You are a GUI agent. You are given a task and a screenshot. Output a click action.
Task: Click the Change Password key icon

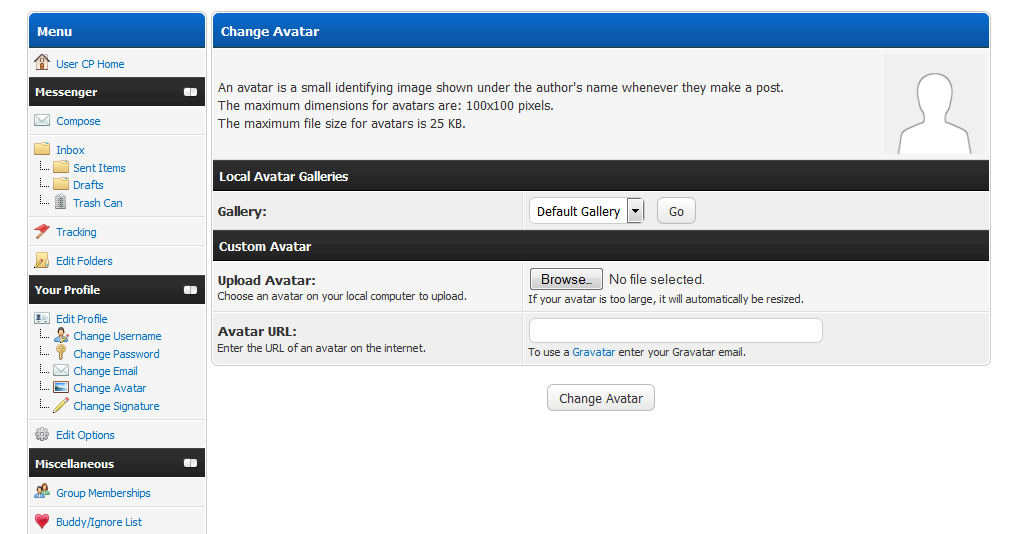point(61,353)
